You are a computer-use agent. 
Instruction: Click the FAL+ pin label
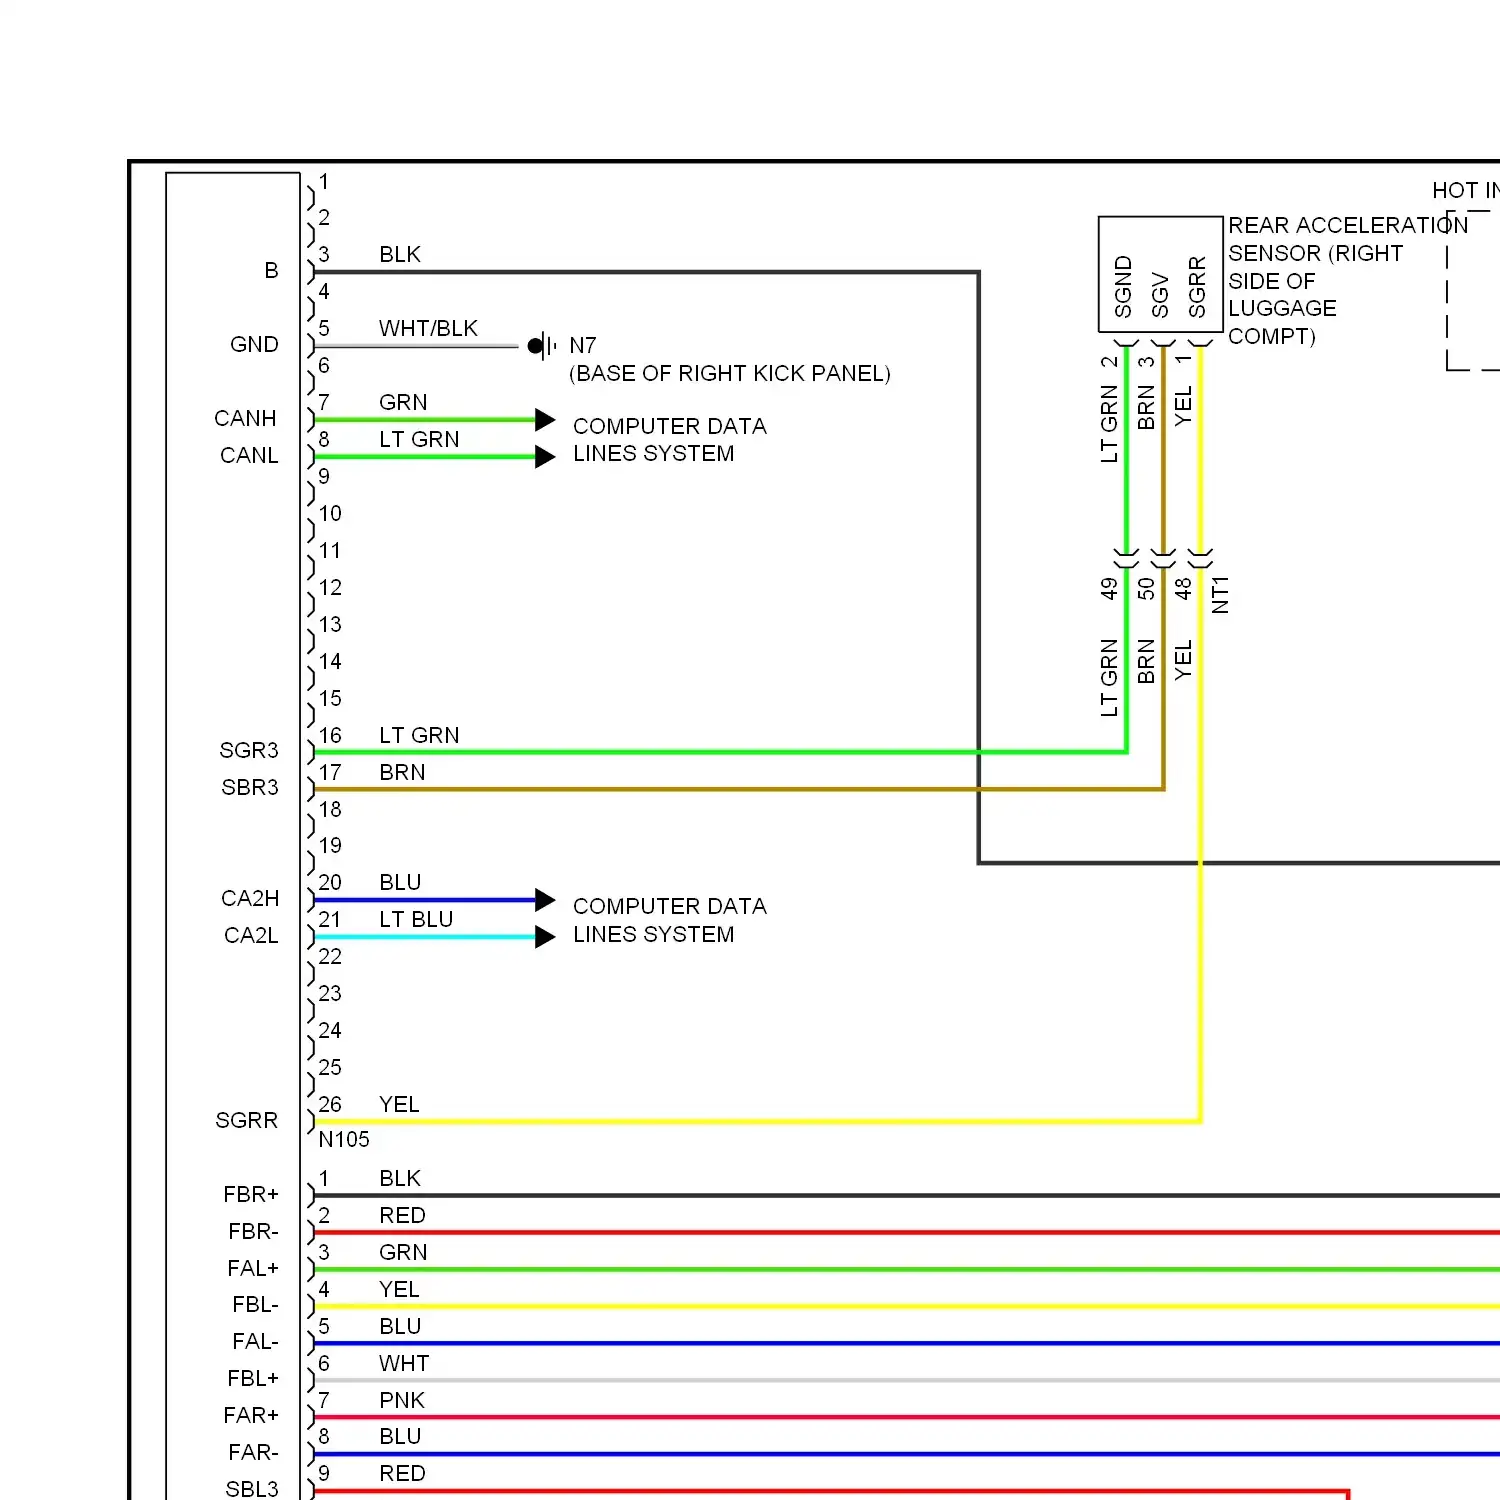pyautogui.click(x=253, y=1269)
